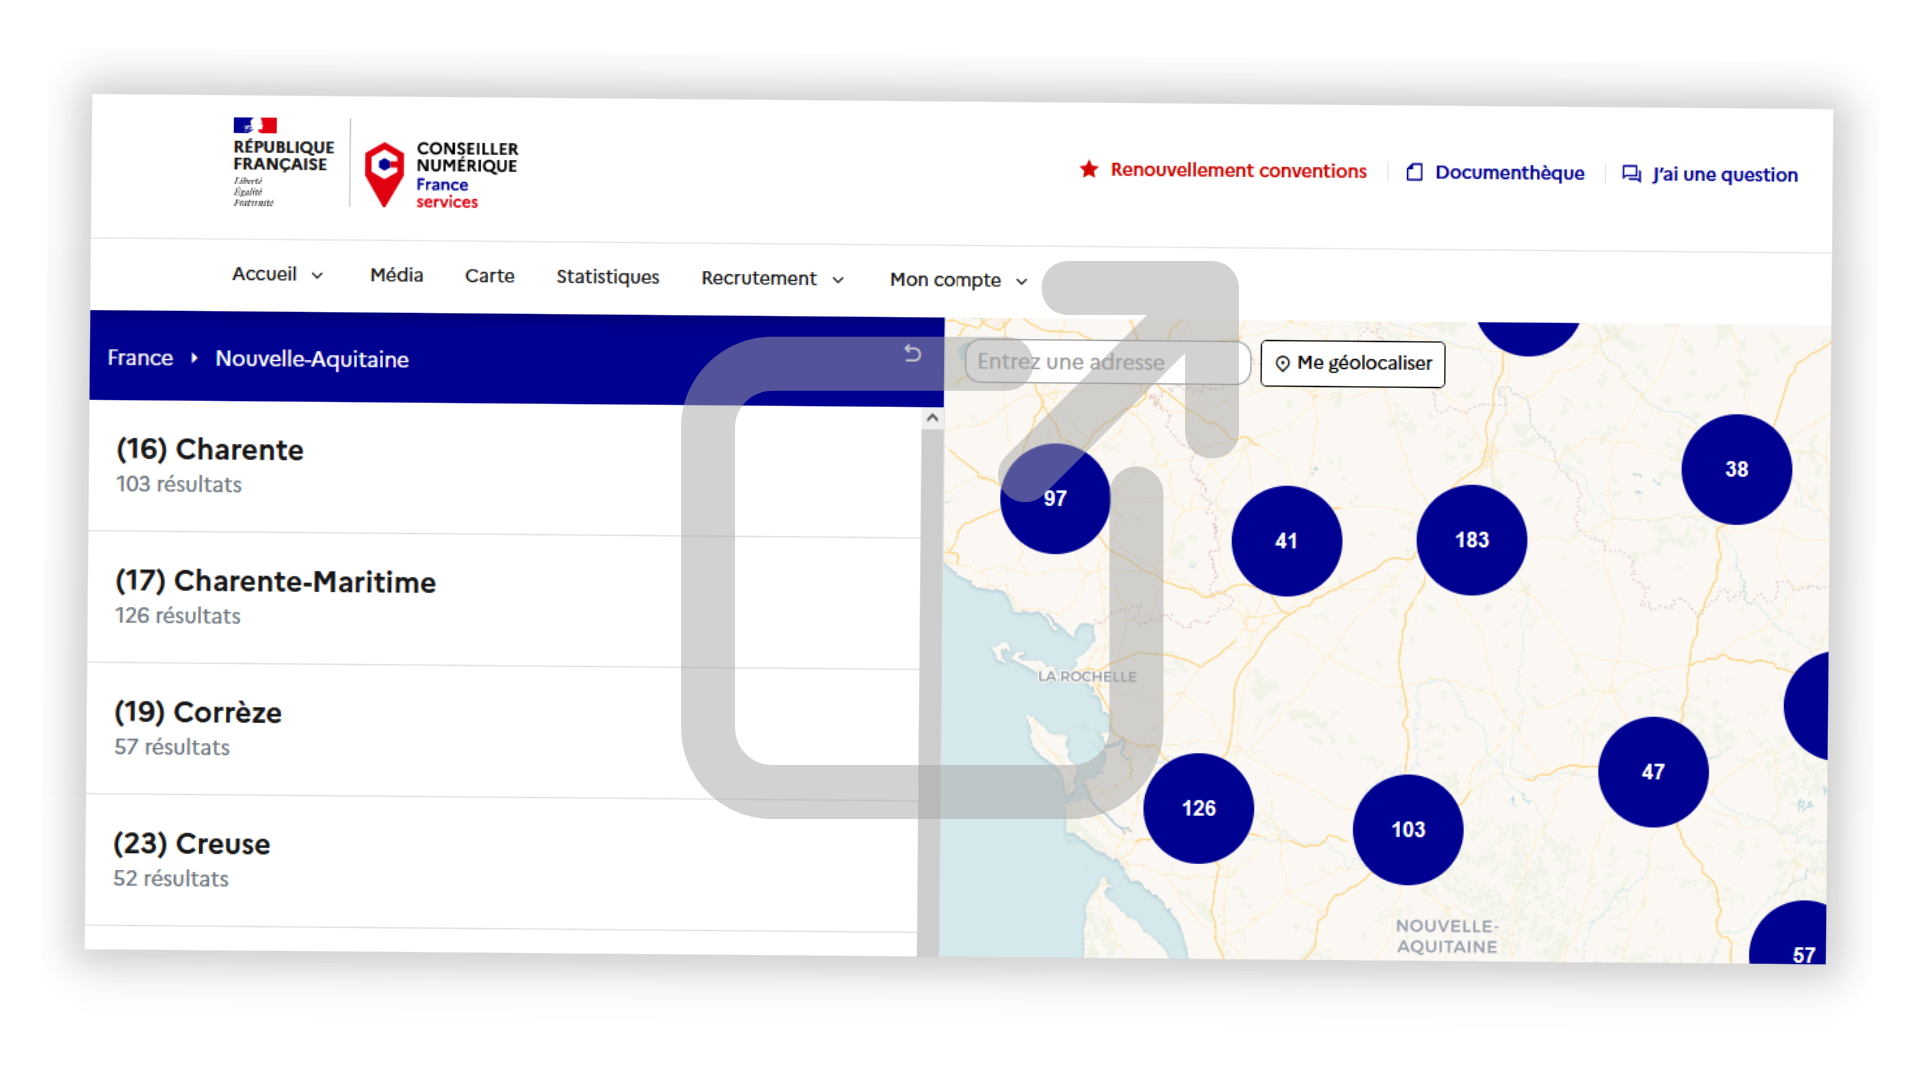The height and width of the screenshot is (1080, 1920).
Task: Go to the Carte menu item
Action: pyautogui.click(x=489, y=276)
